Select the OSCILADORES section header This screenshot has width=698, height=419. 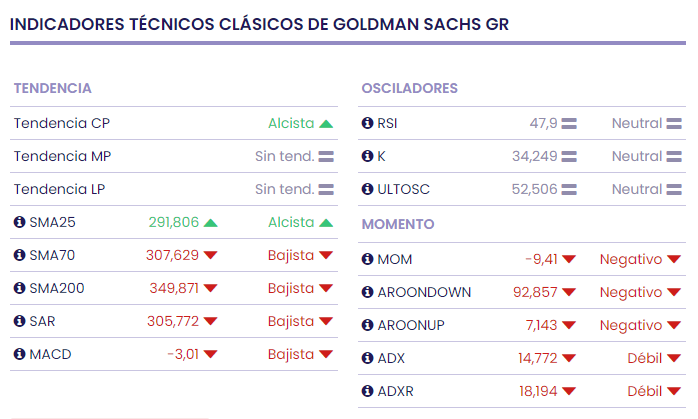tap(409, 88)
